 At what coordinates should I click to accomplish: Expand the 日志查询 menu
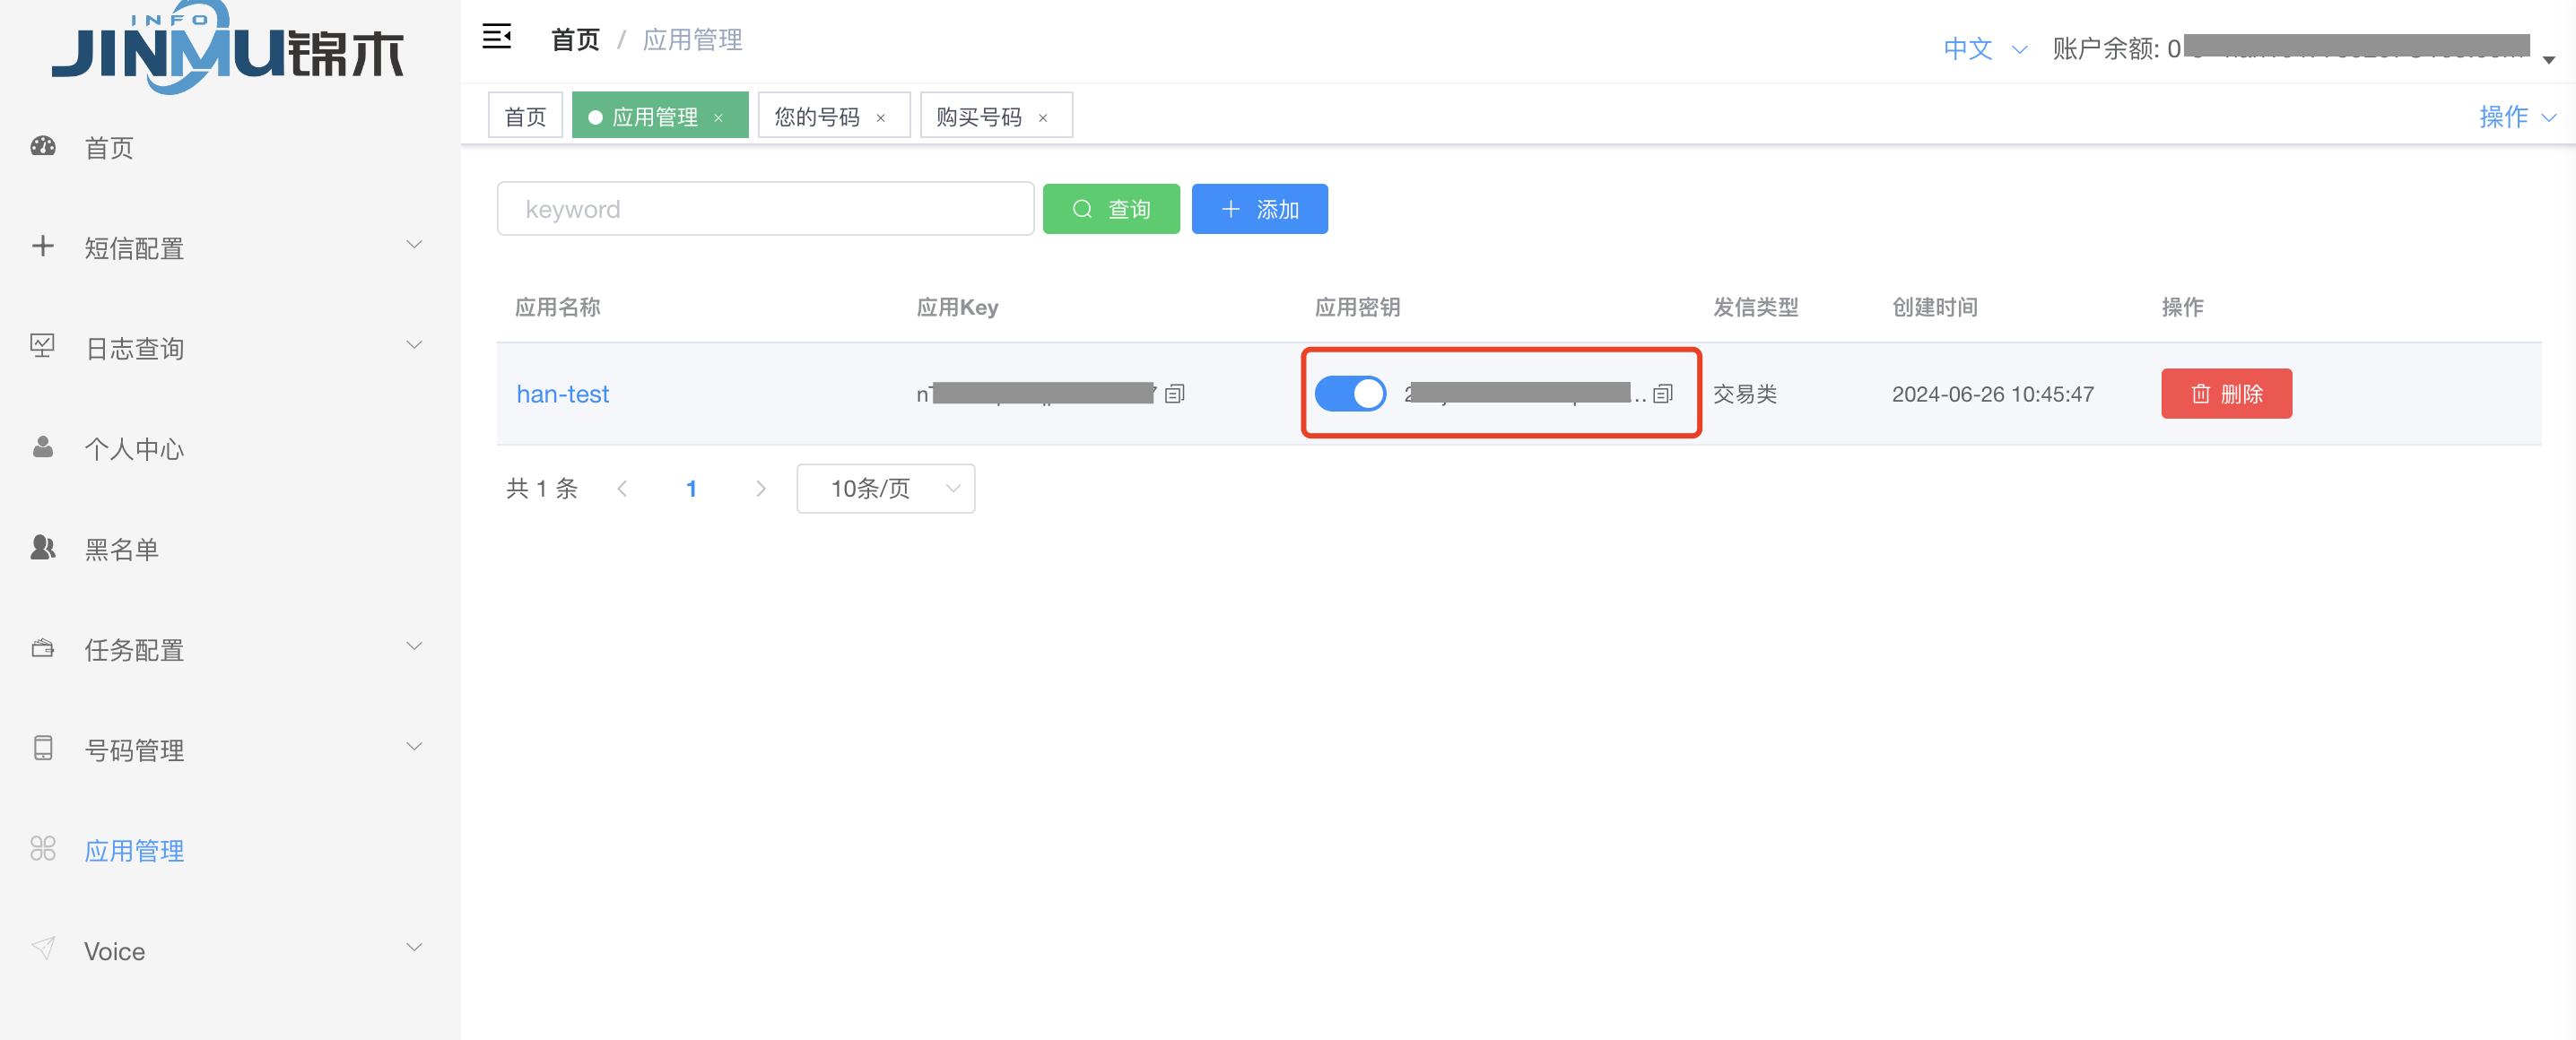(414, 345)
